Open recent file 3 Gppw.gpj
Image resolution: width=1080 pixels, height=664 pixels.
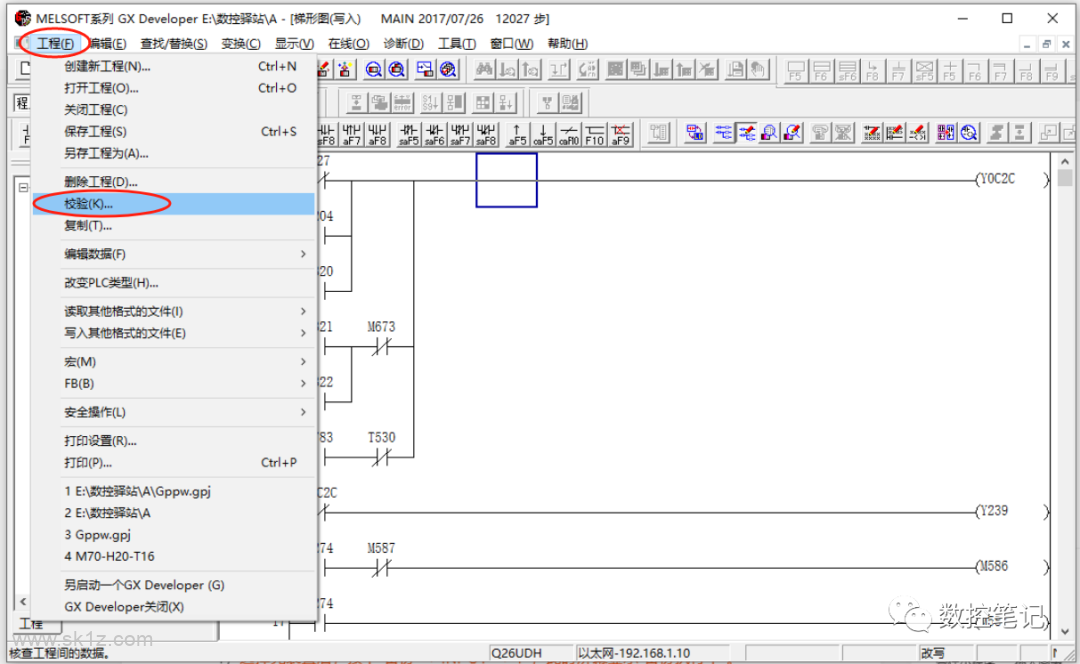(174, 535)
